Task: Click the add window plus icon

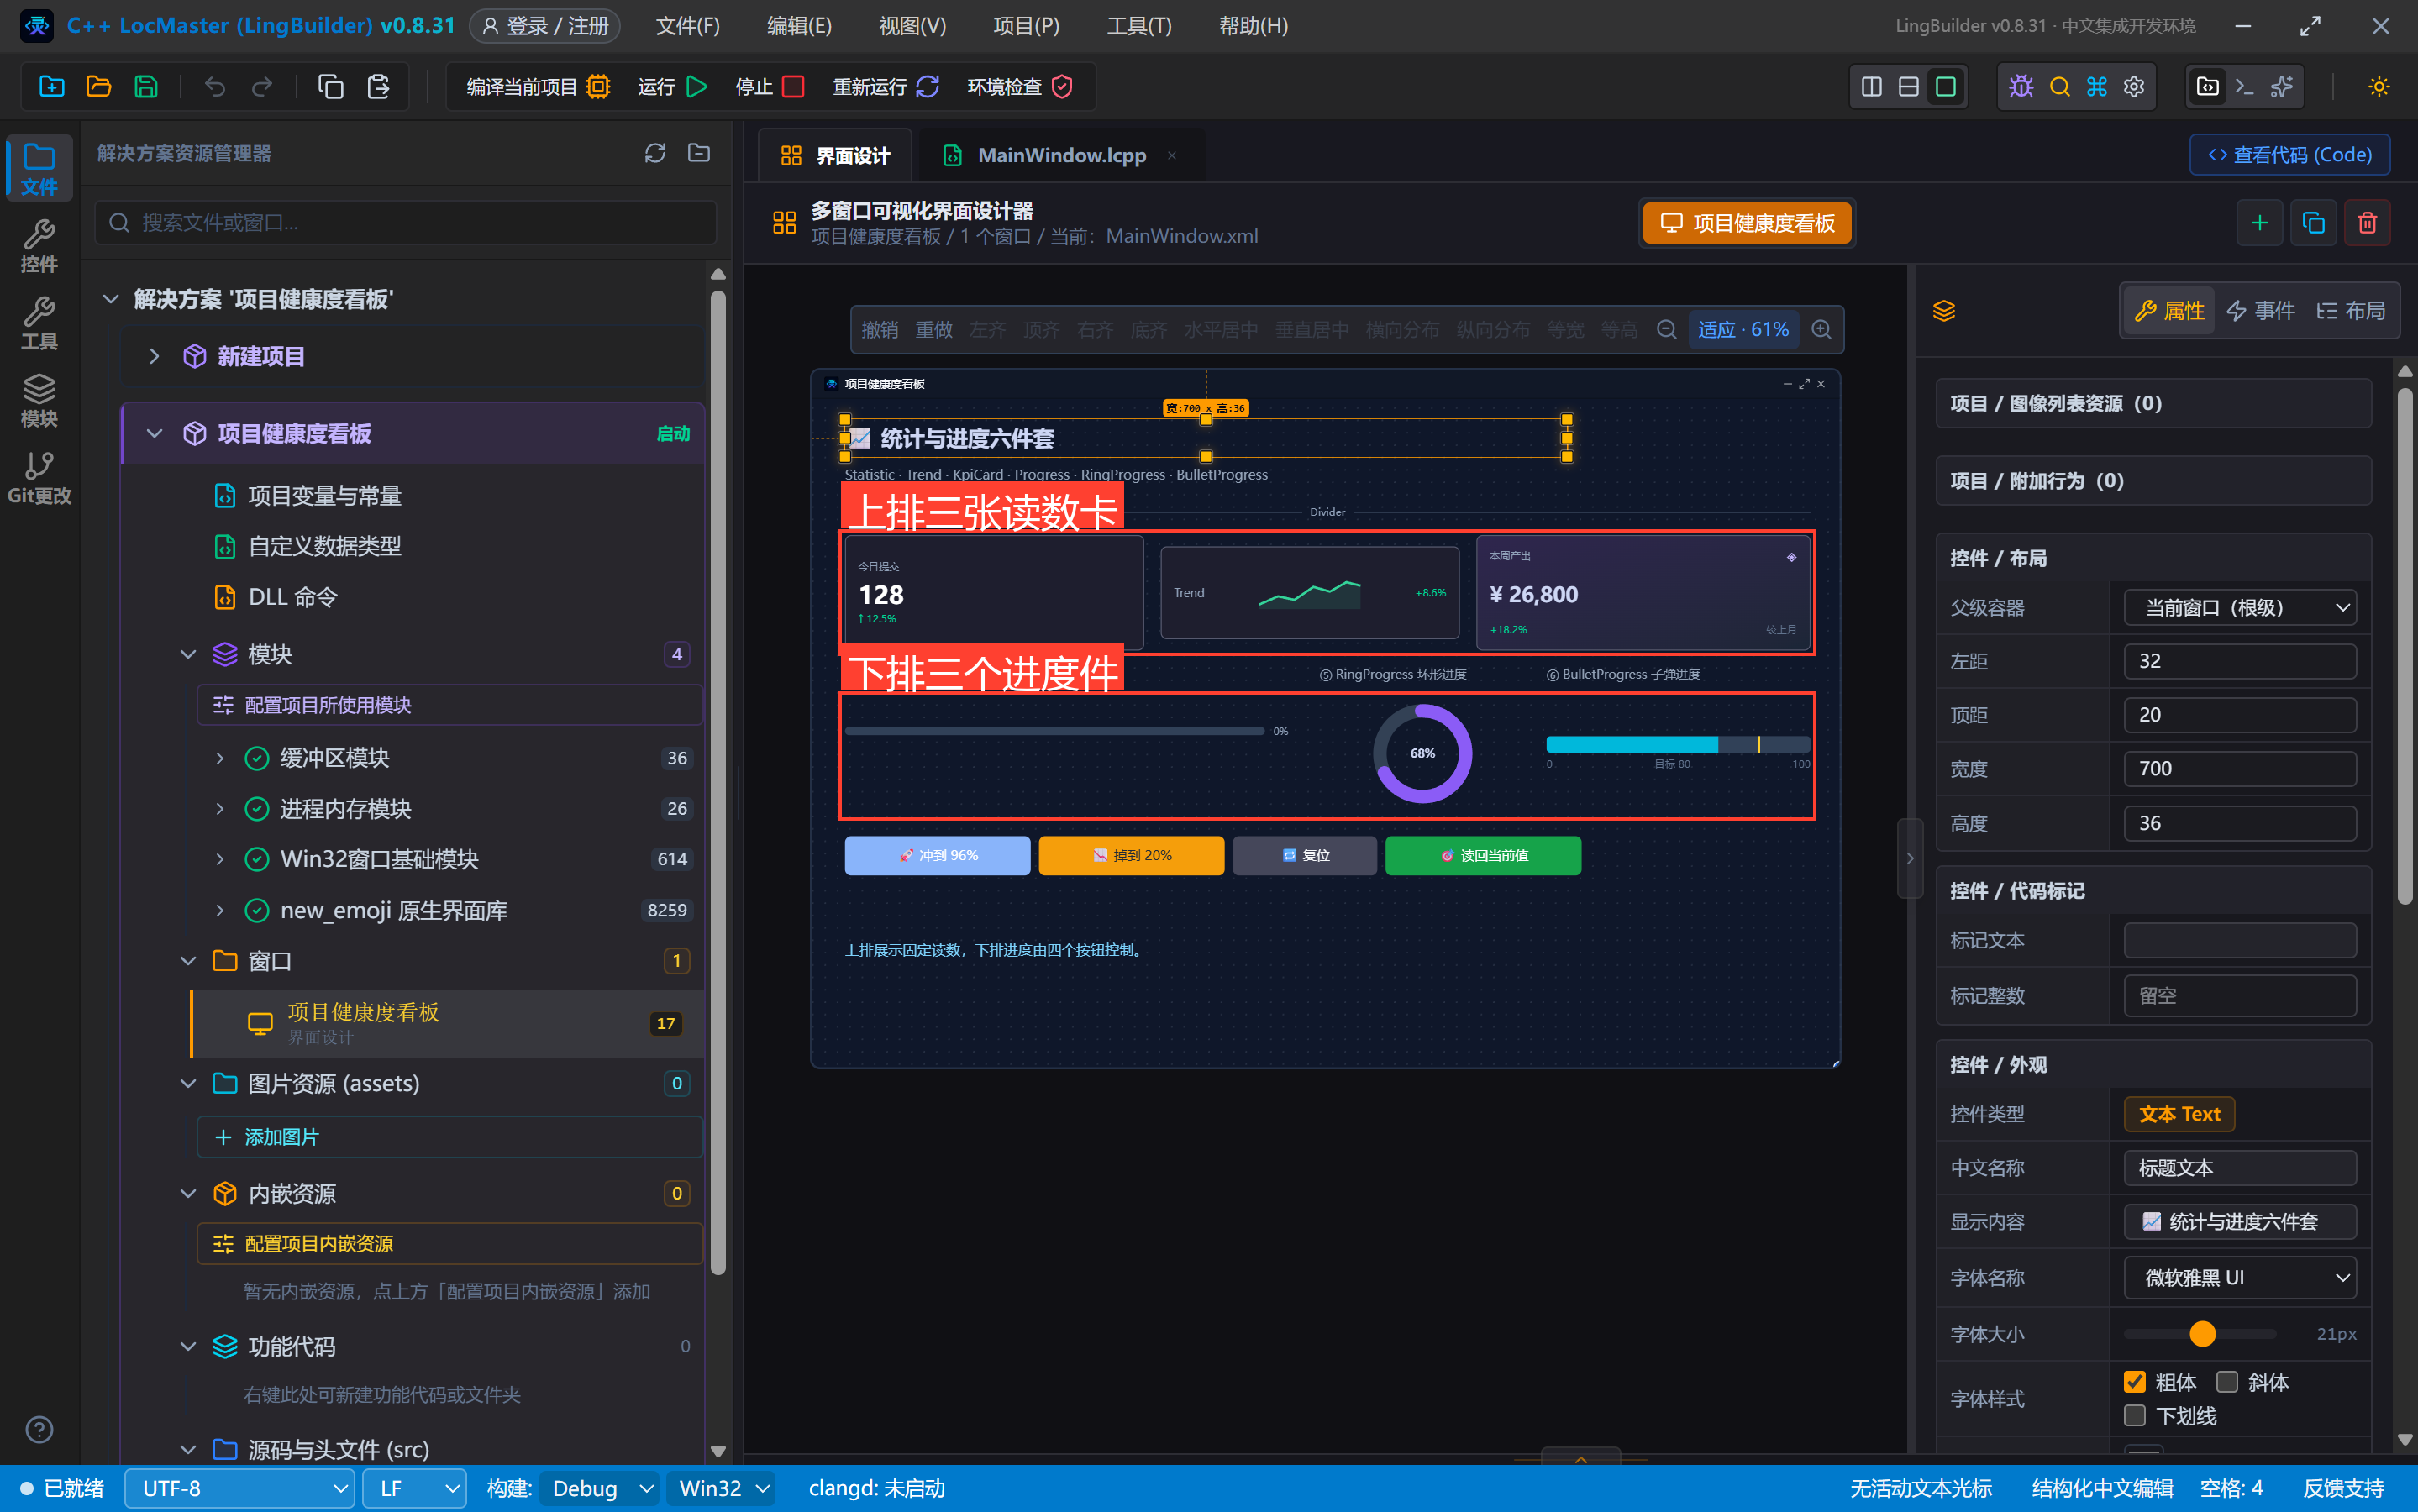Action: [x=2259, y=222]
